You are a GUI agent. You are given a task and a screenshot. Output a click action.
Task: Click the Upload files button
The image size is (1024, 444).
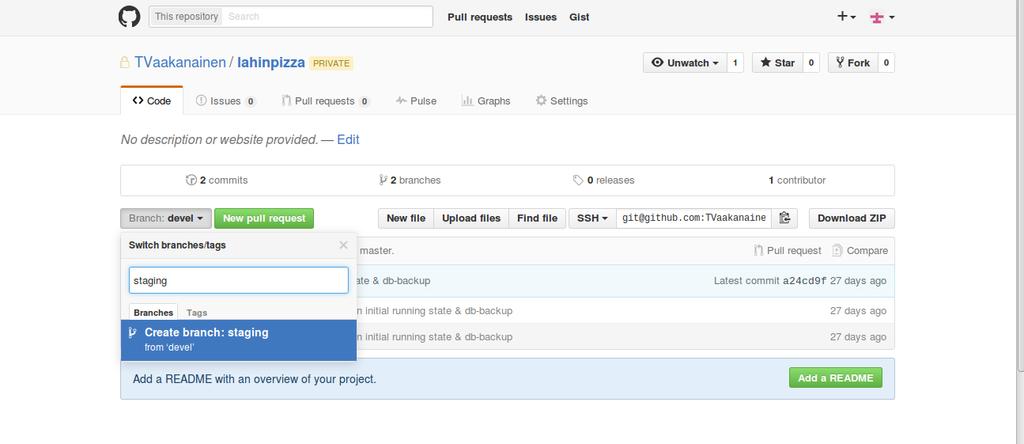coord(471,218)
